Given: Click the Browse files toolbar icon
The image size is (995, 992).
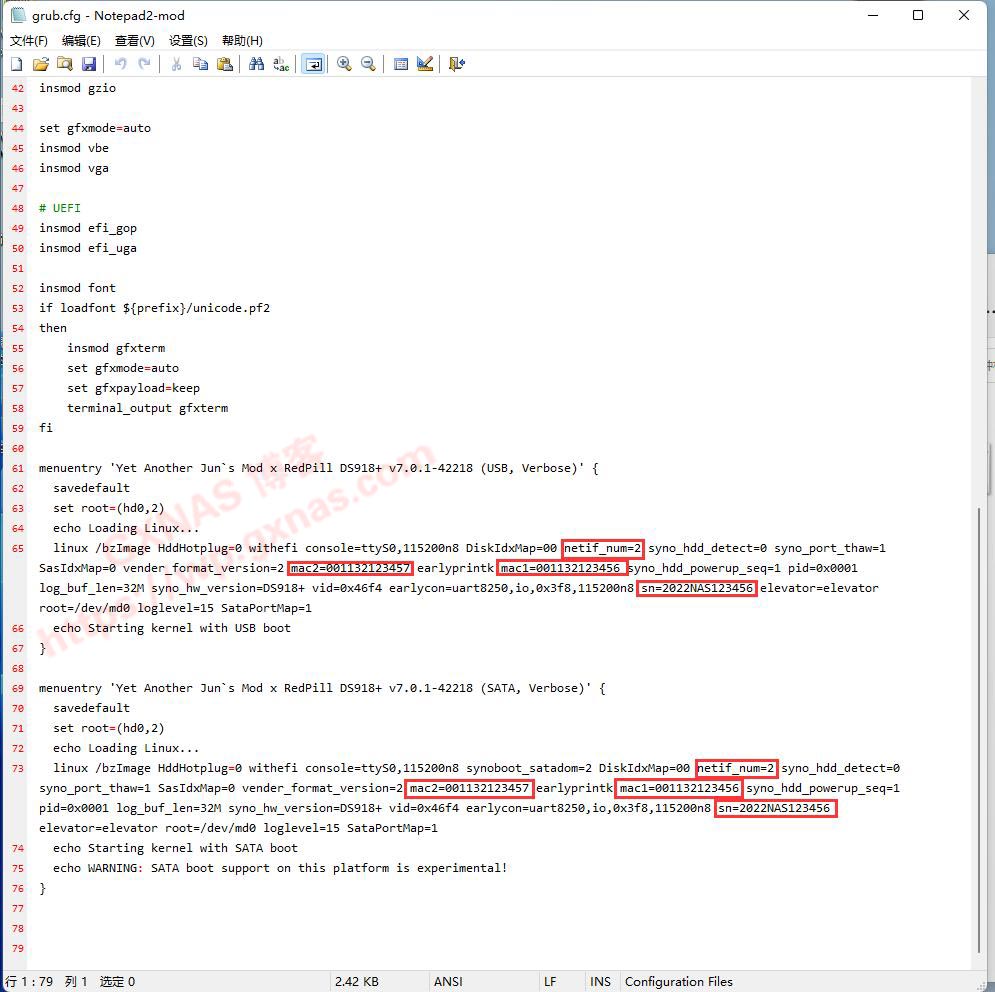Looking at the screenshot, I should click(65, 64).
